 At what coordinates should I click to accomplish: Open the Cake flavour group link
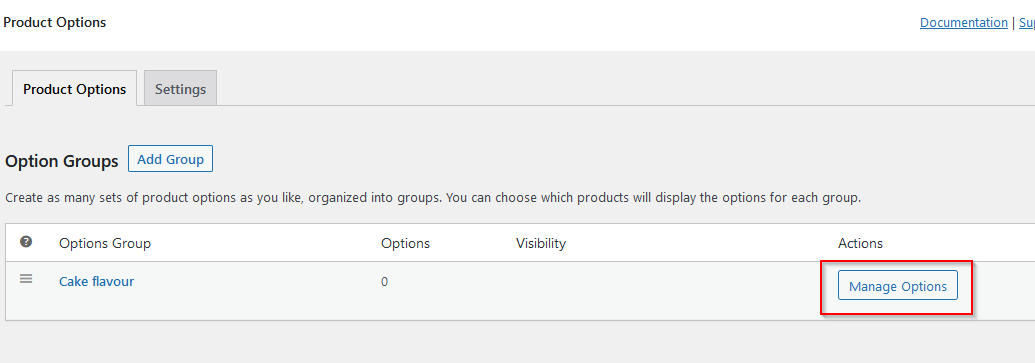pos(96,281)
